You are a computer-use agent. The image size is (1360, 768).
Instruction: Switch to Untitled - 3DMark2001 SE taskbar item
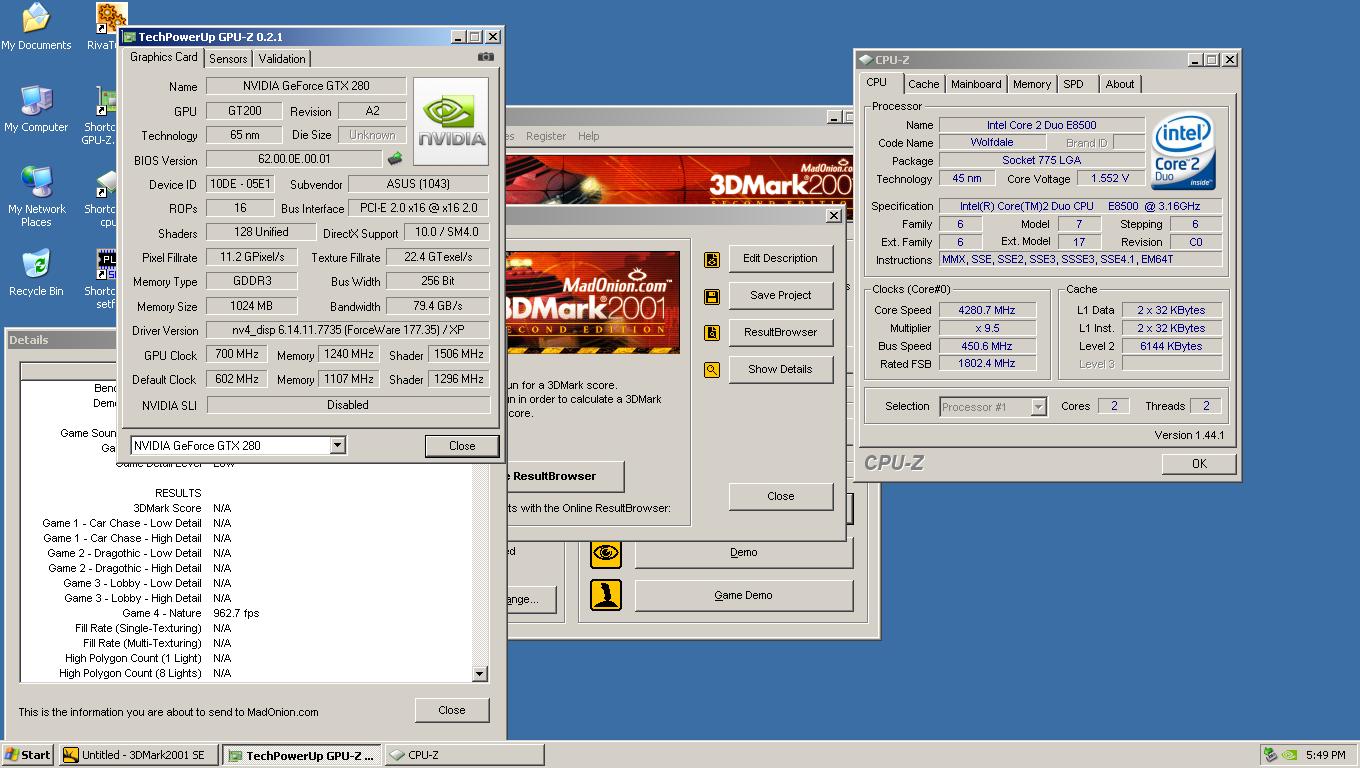click(139, 755)
